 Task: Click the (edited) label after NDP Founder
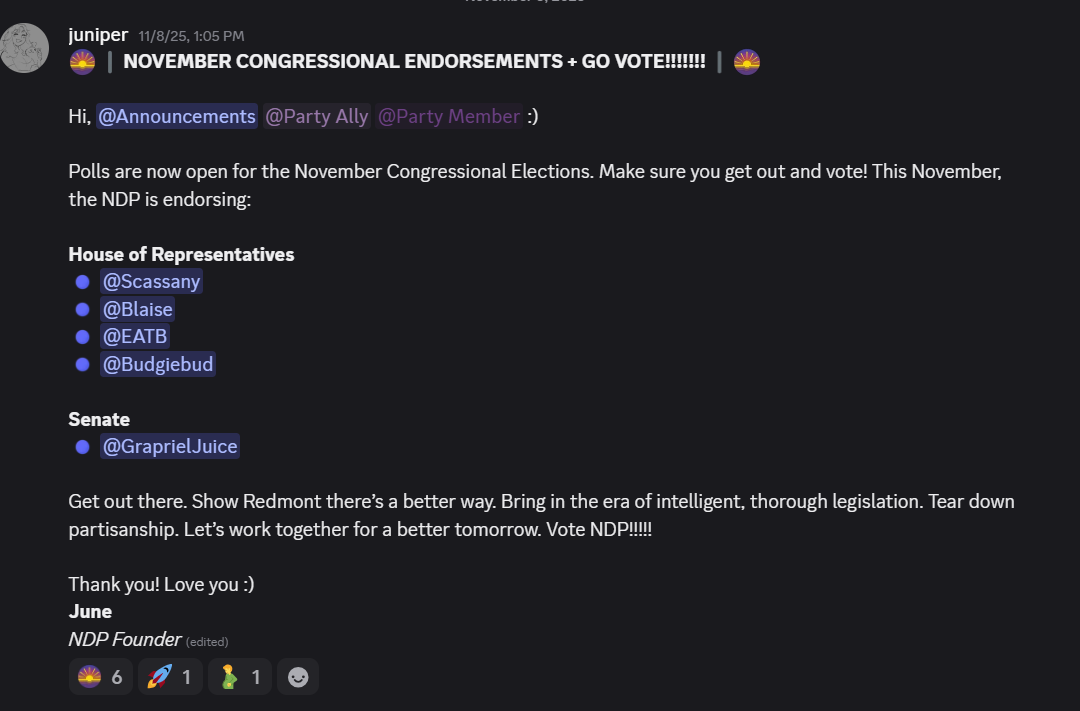207,641
